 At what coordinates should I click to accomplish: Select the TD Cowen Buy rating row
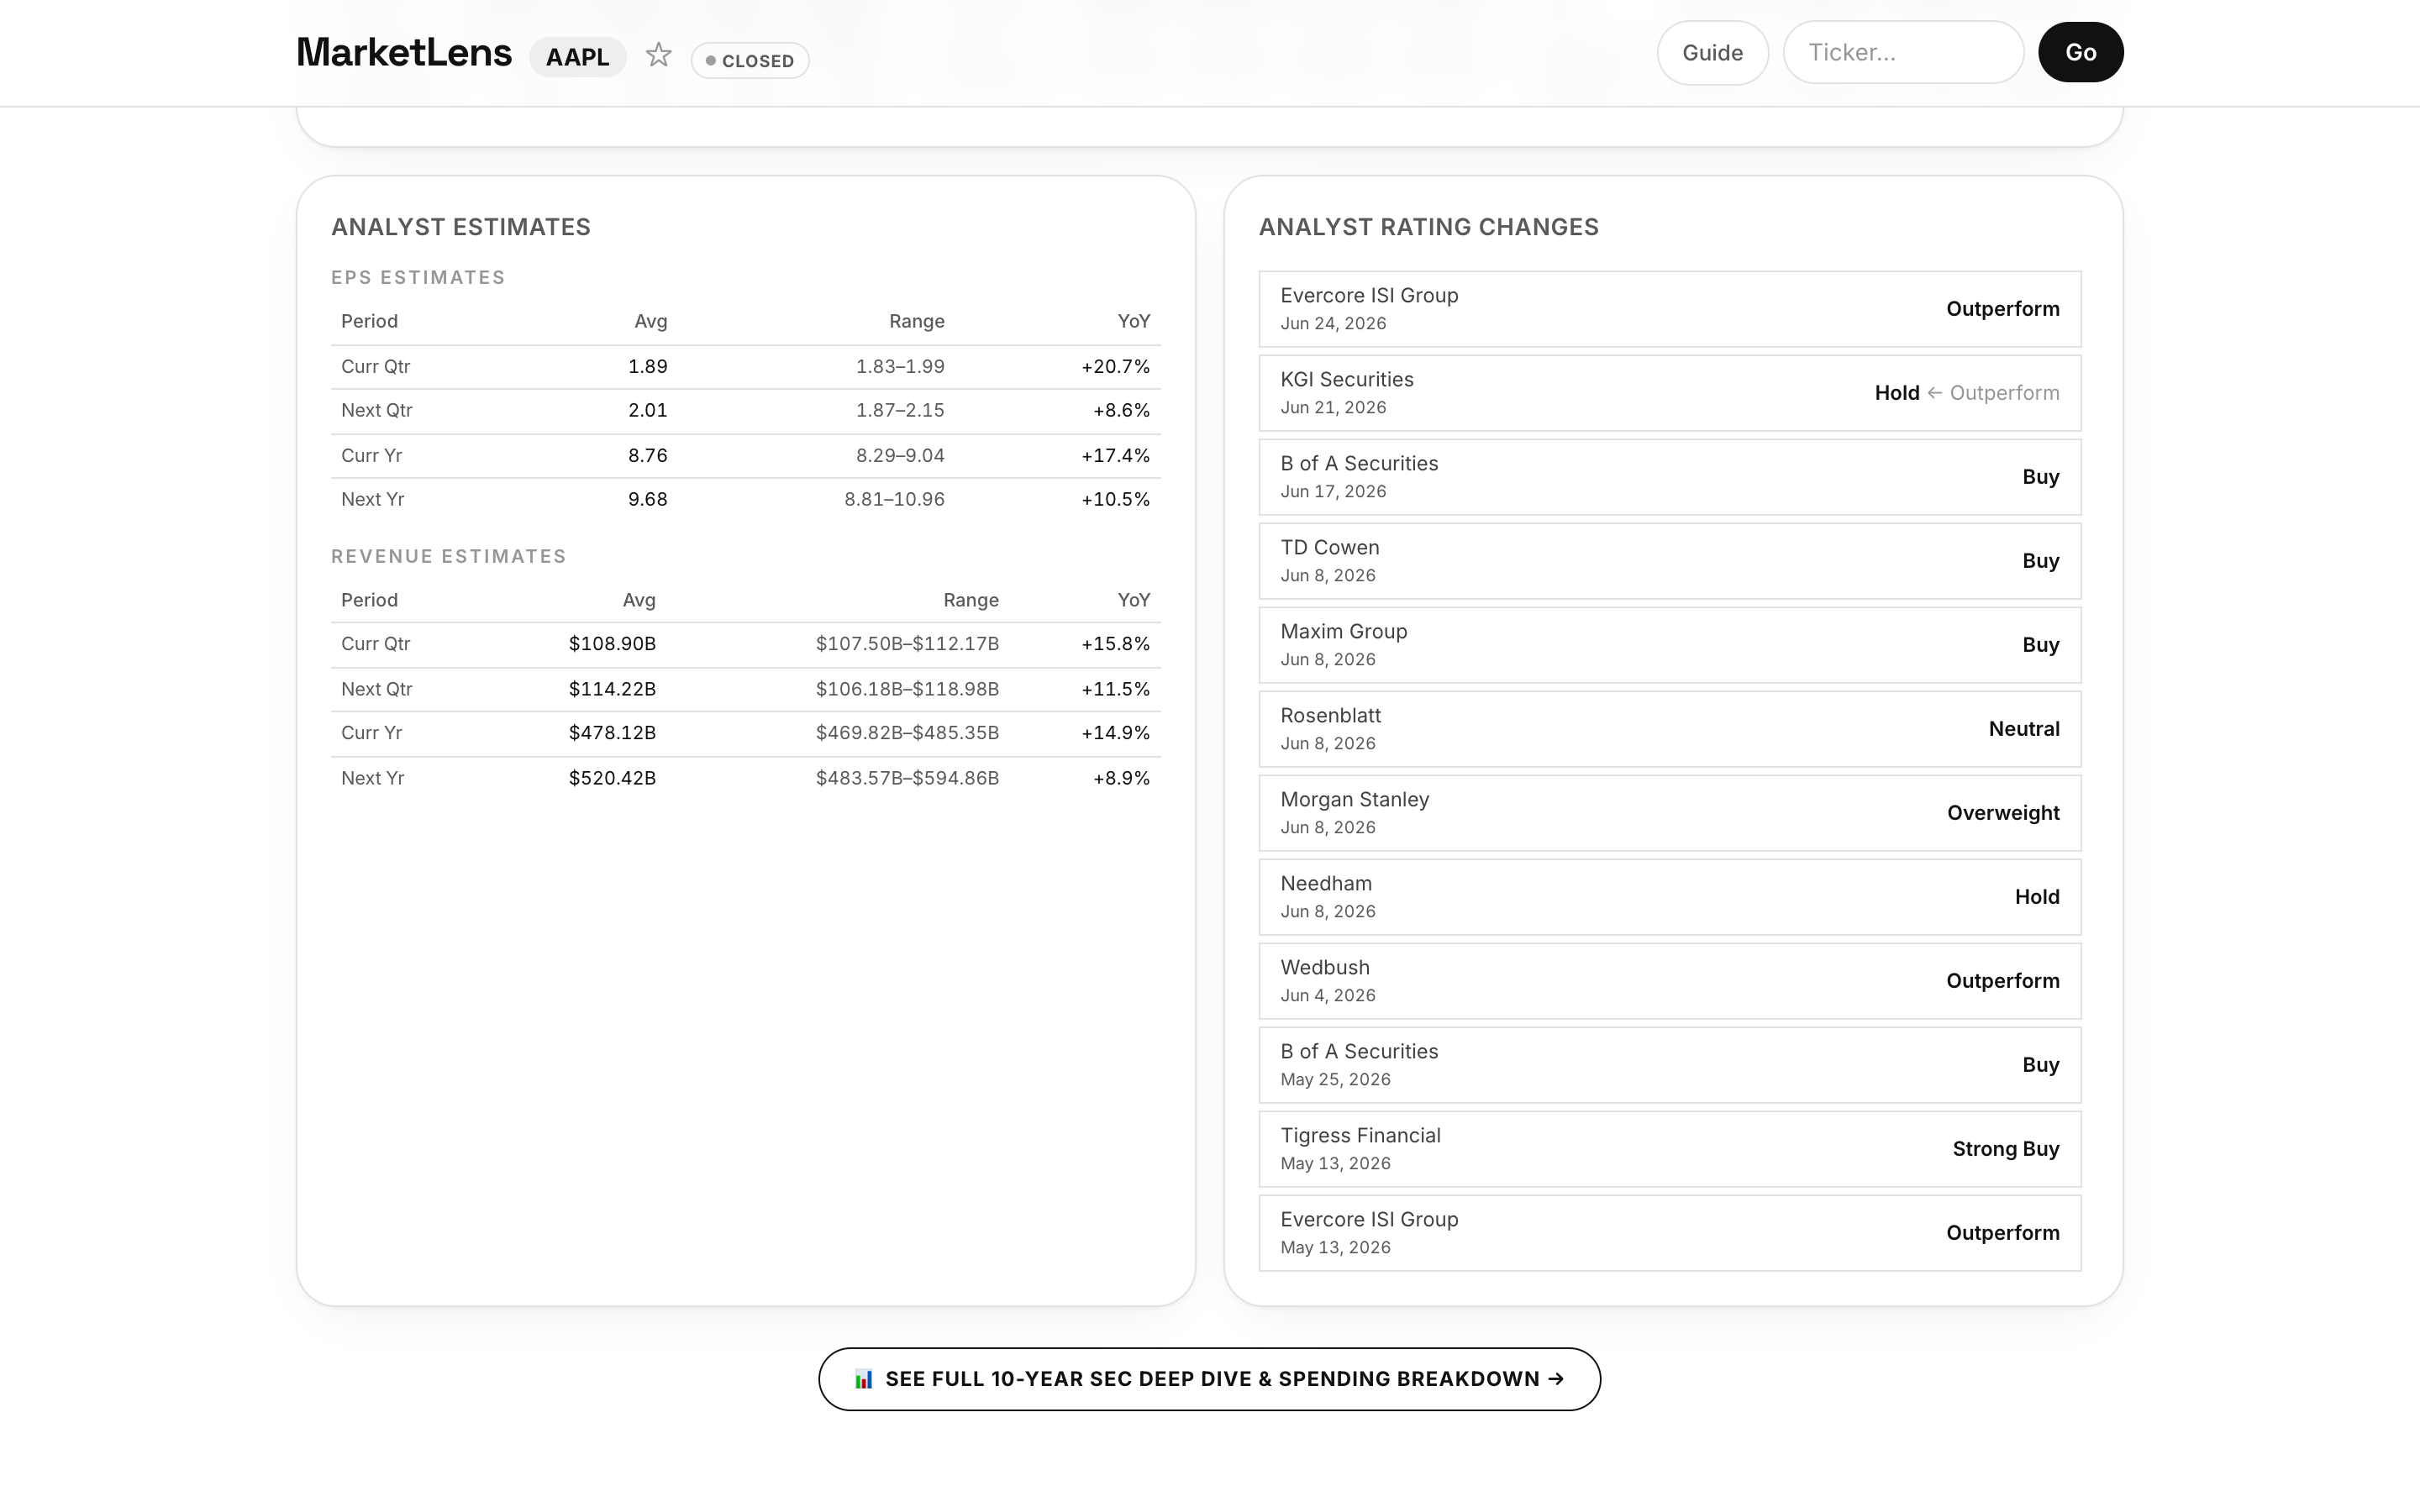(1670, 561)
